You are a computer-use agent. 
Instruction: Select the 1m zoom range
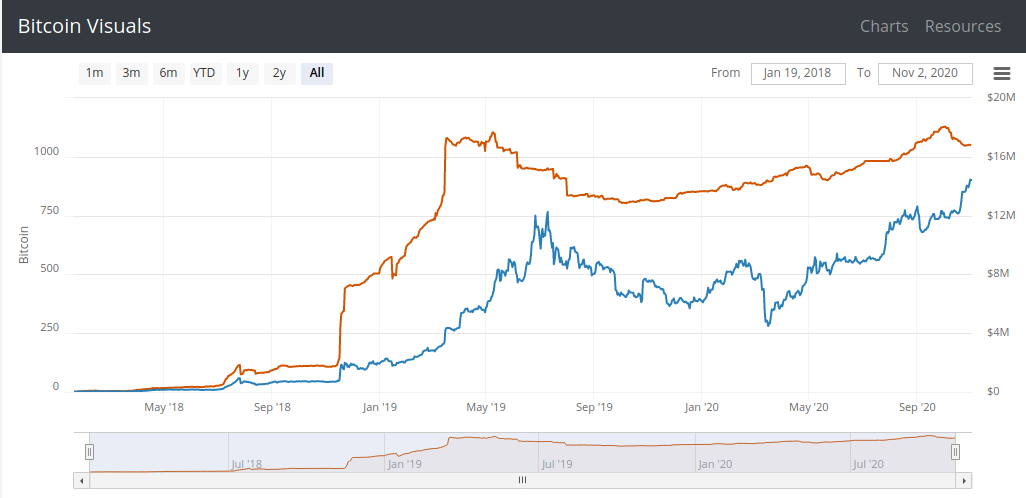[x=94, y=73]
